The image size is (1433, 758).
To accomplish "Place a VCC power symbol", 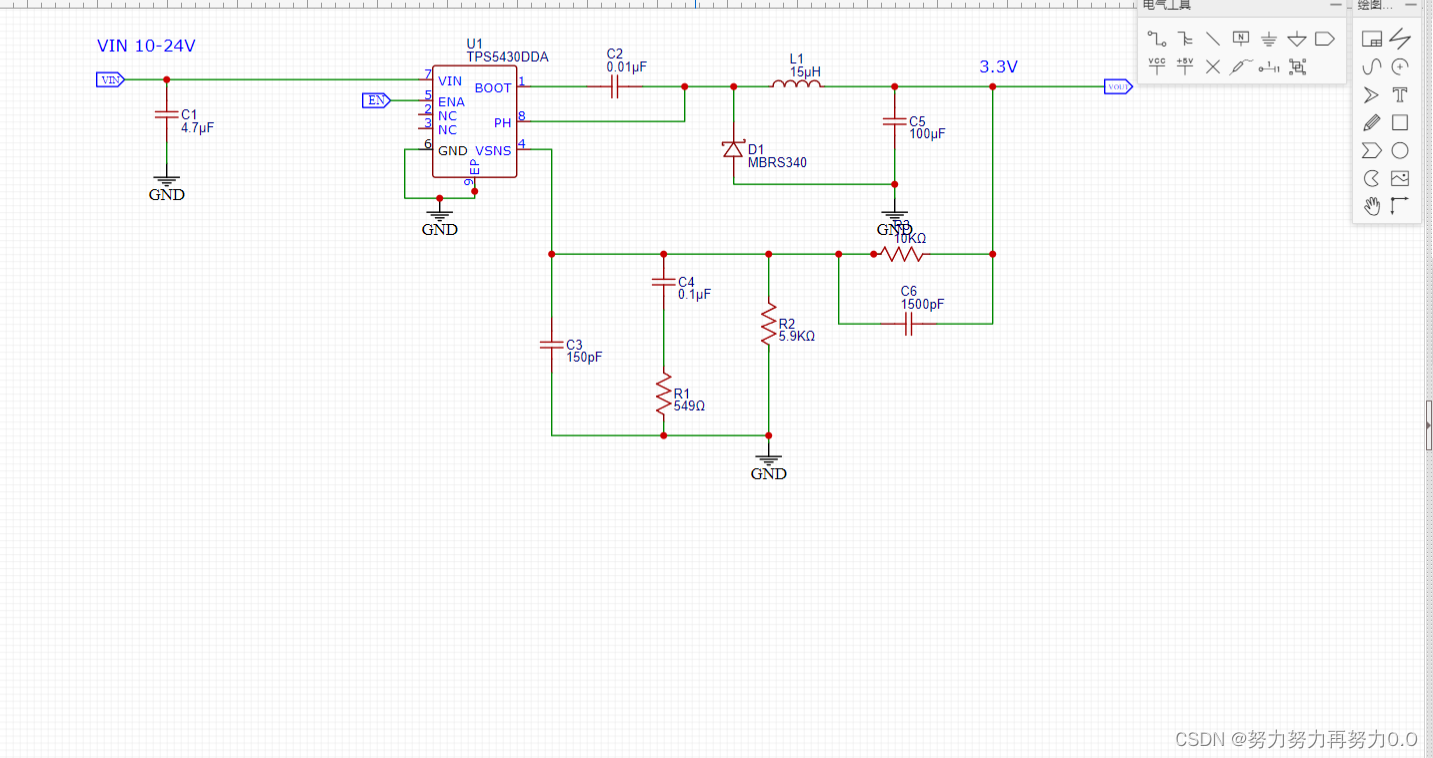I will click(x=1157, y=67).
